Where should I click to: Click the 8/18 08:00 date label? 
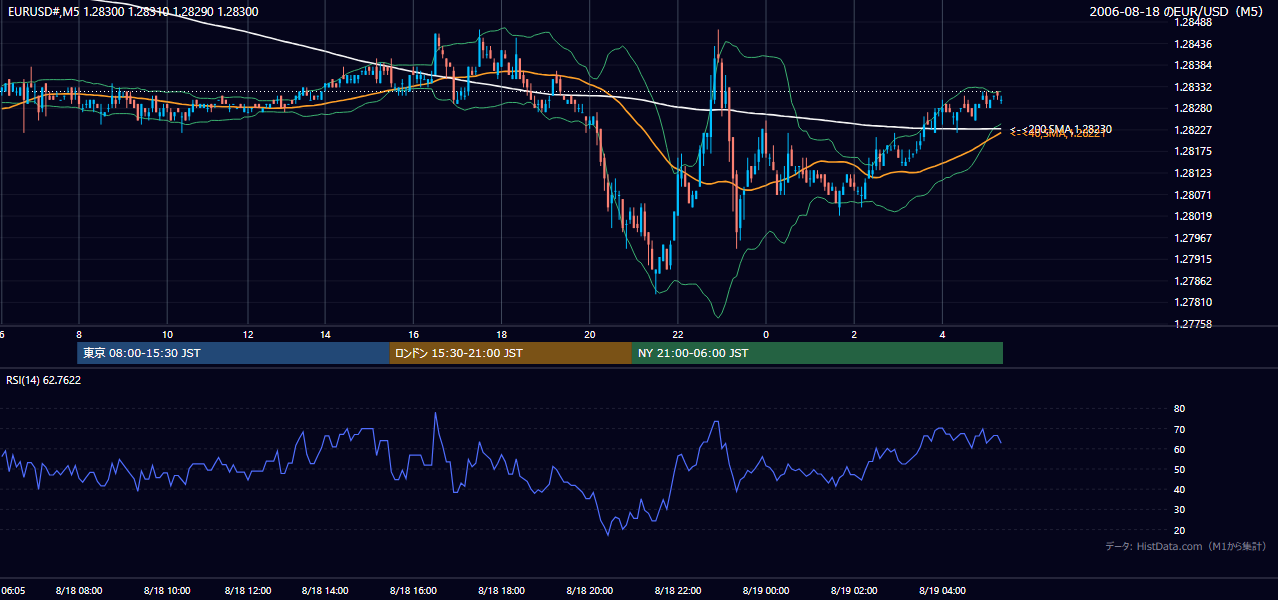78,591
